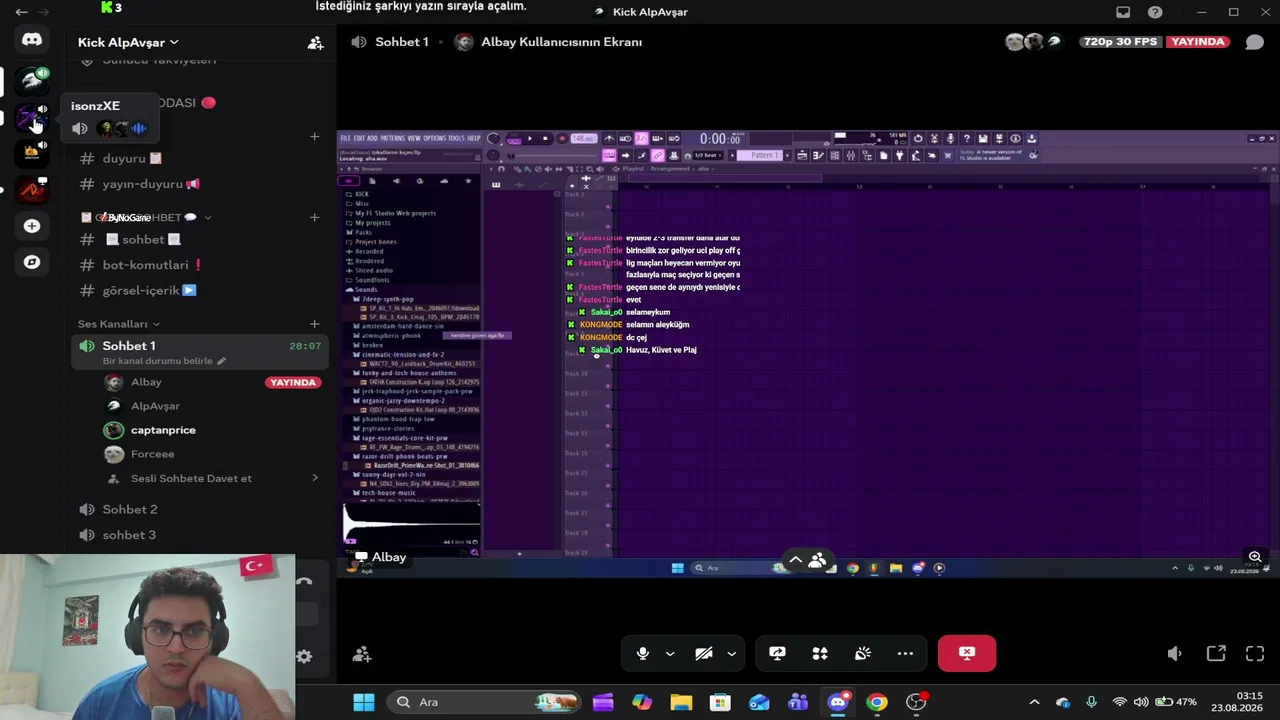Open Discord help question mark
The image size is (1280, 720).
click(1155, 12)
